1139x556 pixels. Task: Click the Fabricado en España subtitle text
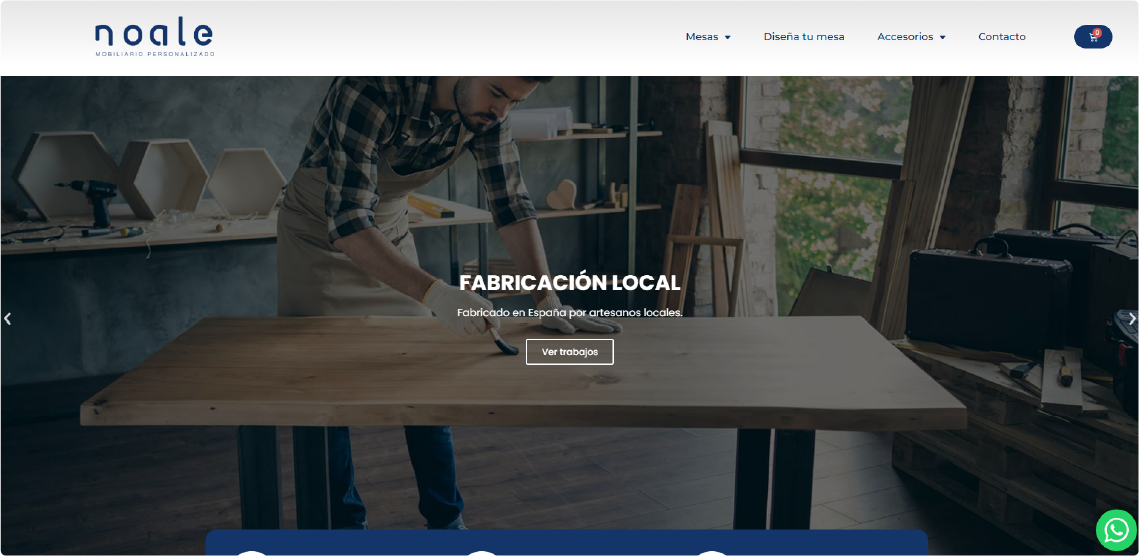point(569,313)
